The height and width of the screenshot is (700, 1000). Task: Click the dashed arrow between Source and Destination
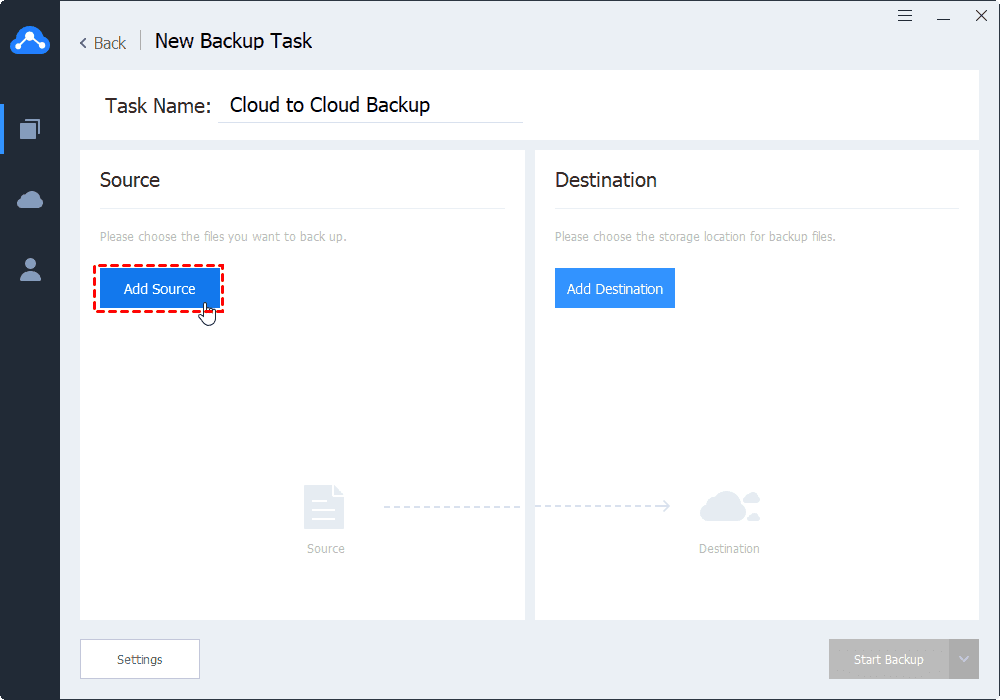(526, 507)
